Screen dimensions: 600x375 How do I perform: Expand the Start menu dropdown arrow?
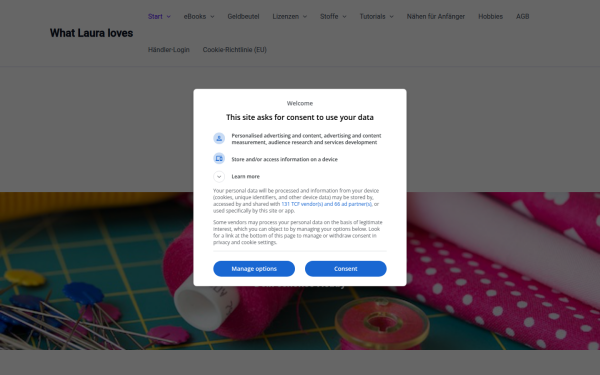click(x=168, y=16)
